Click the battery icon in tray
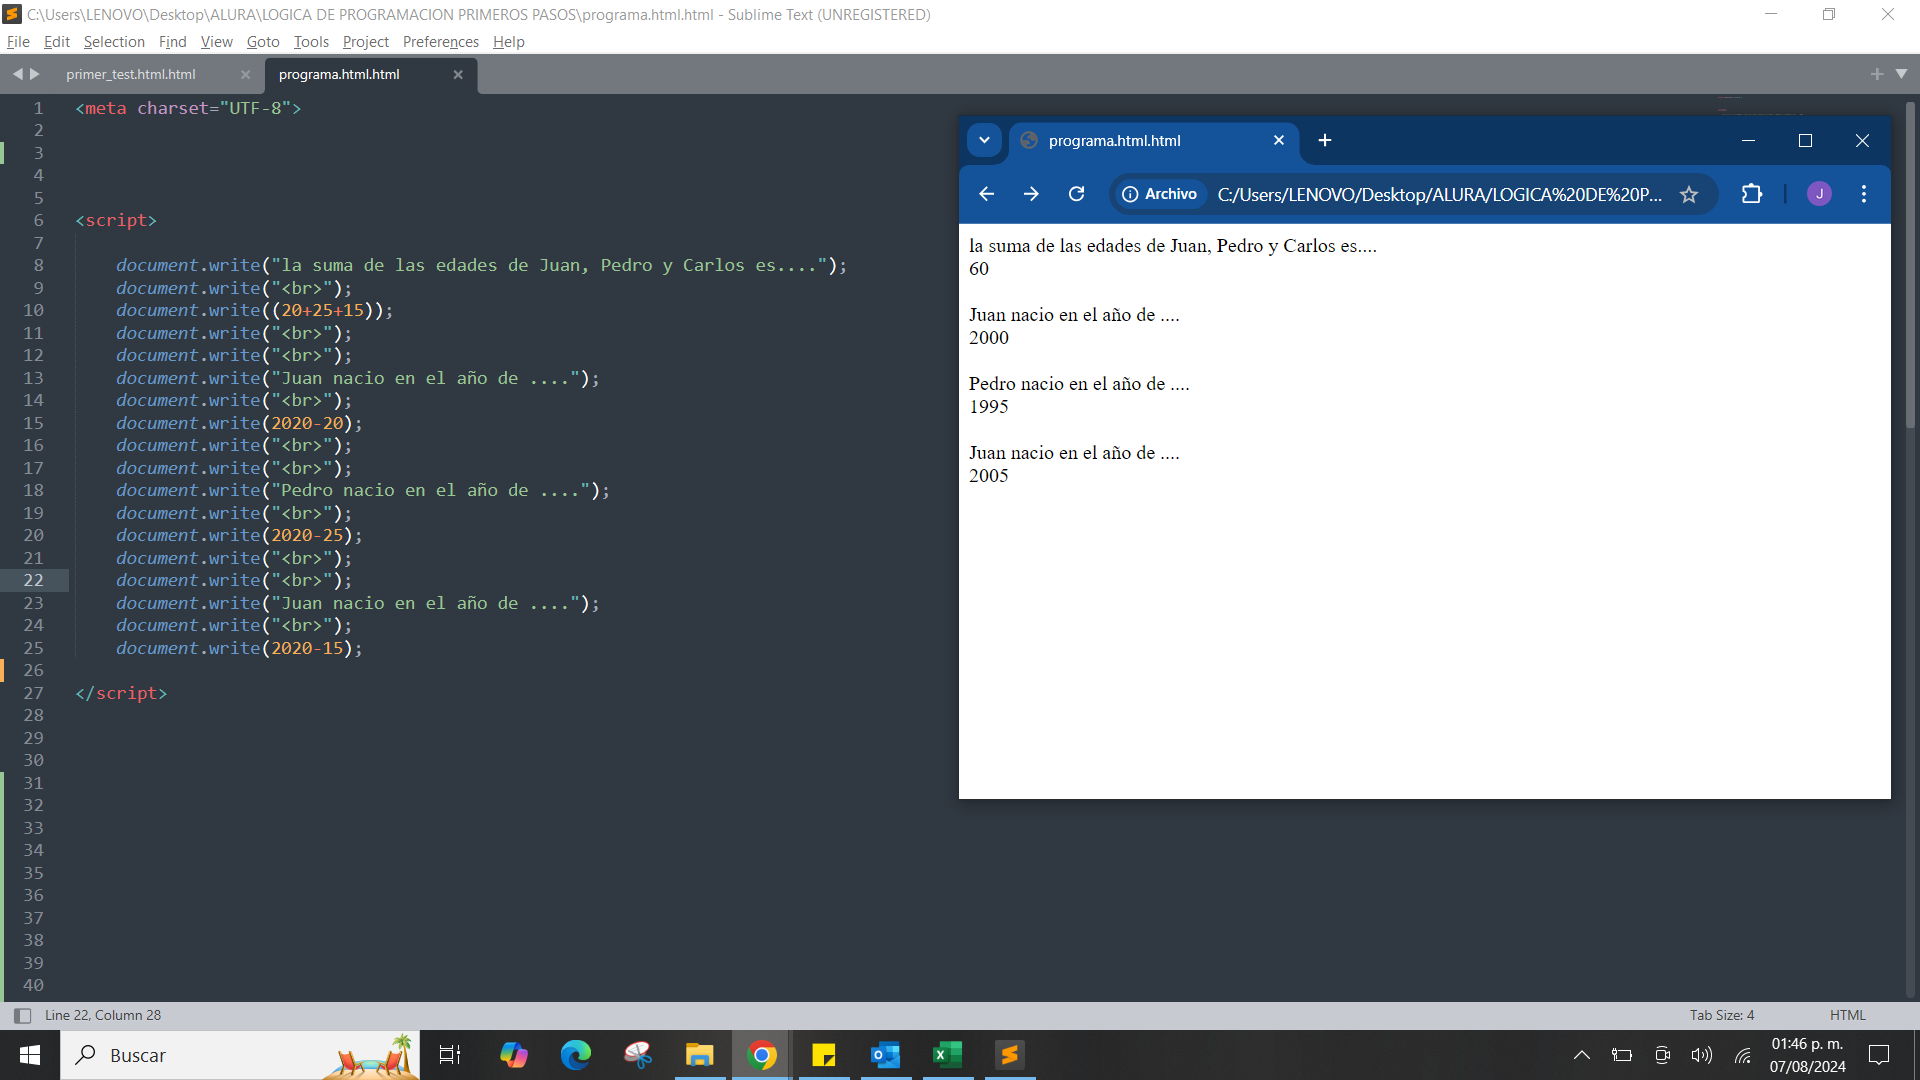 pyautogui.click(x=1622, y=1055)
